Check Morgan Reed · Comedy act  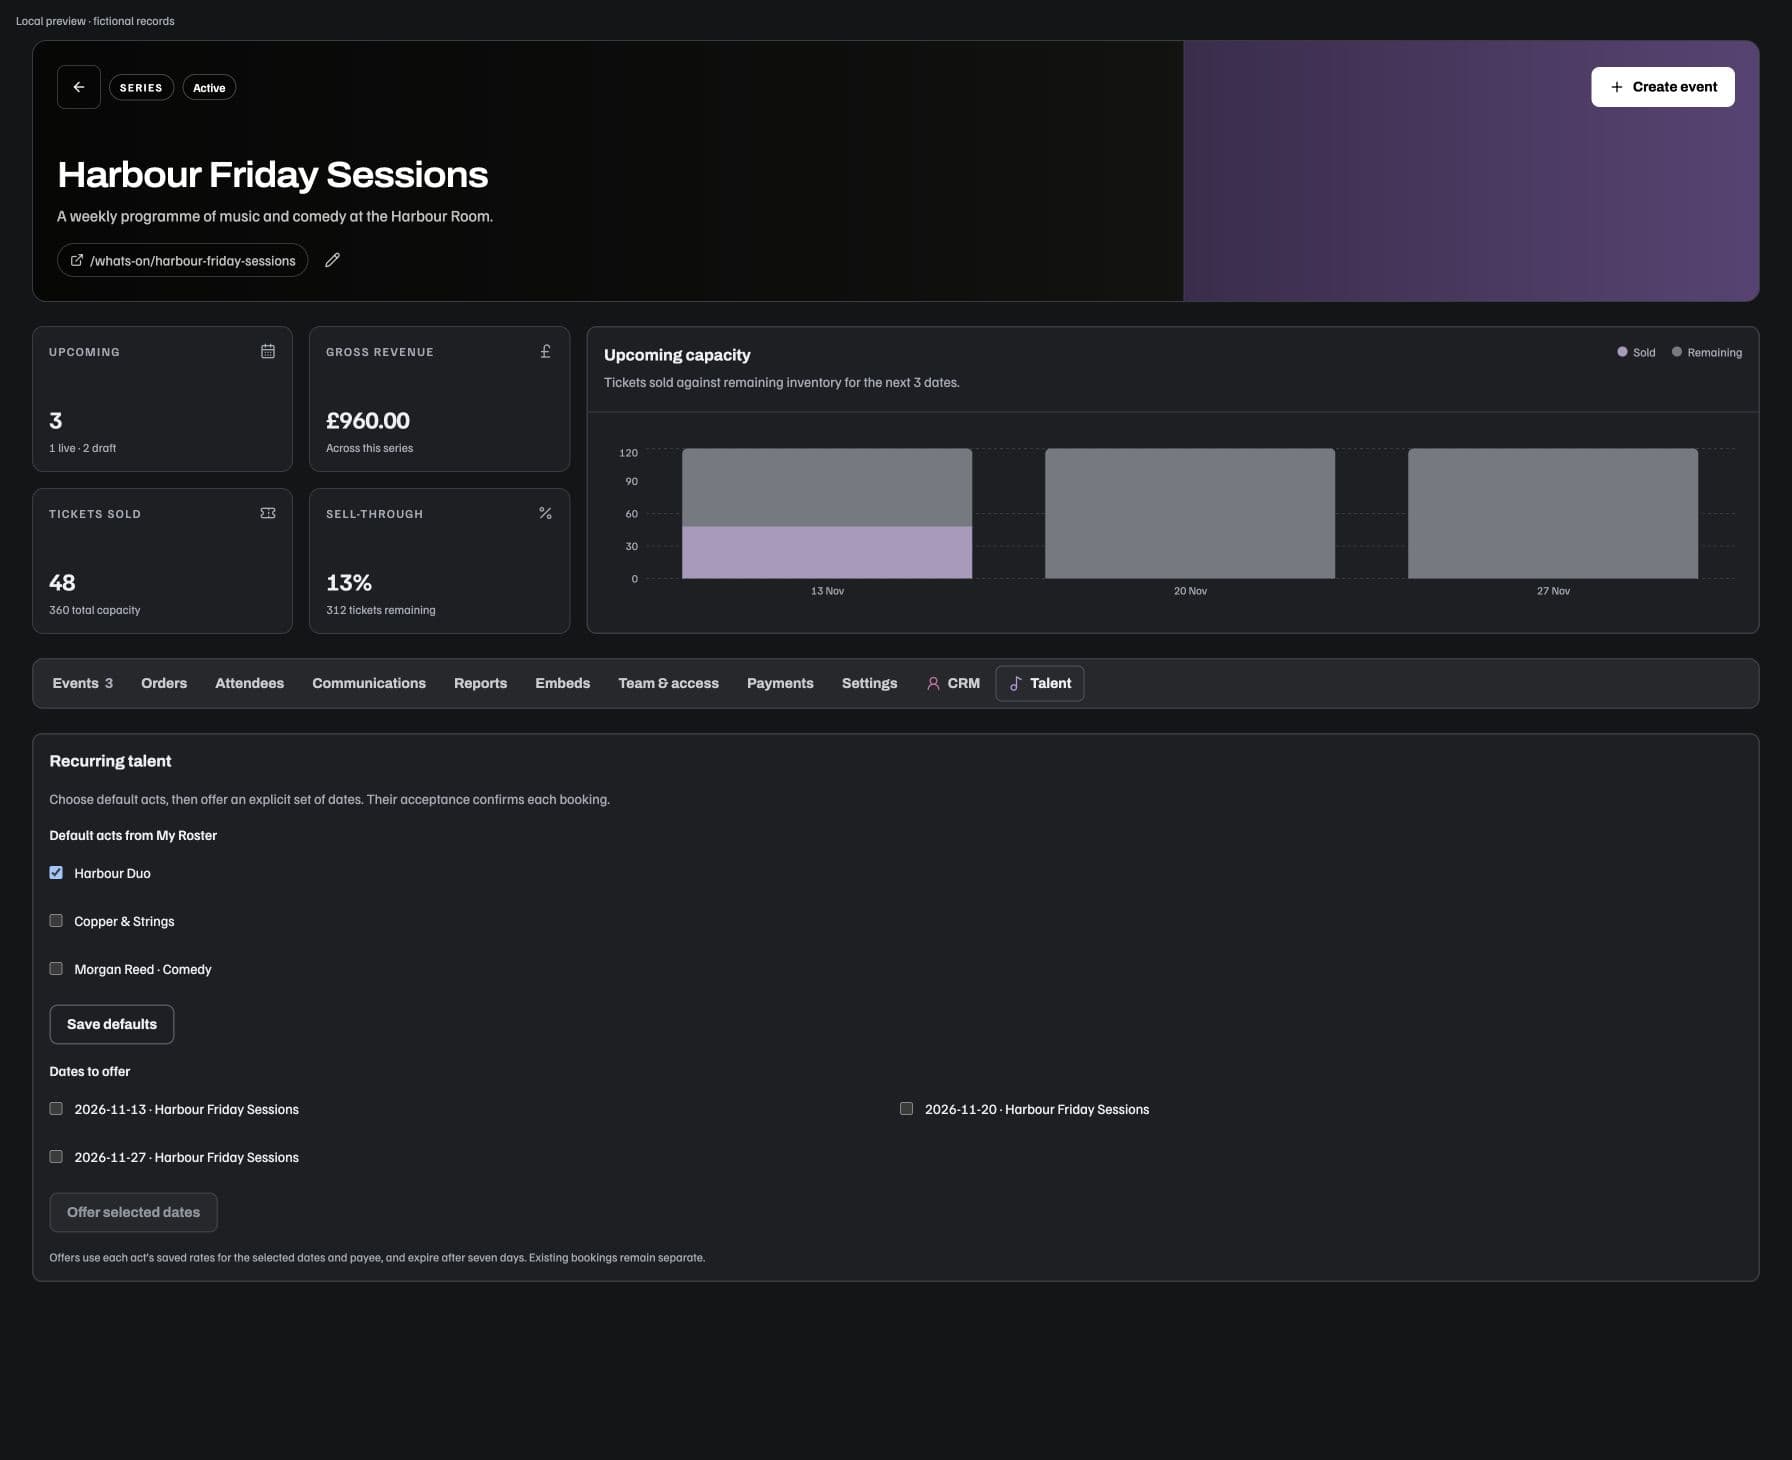click(x=56, y=969)
